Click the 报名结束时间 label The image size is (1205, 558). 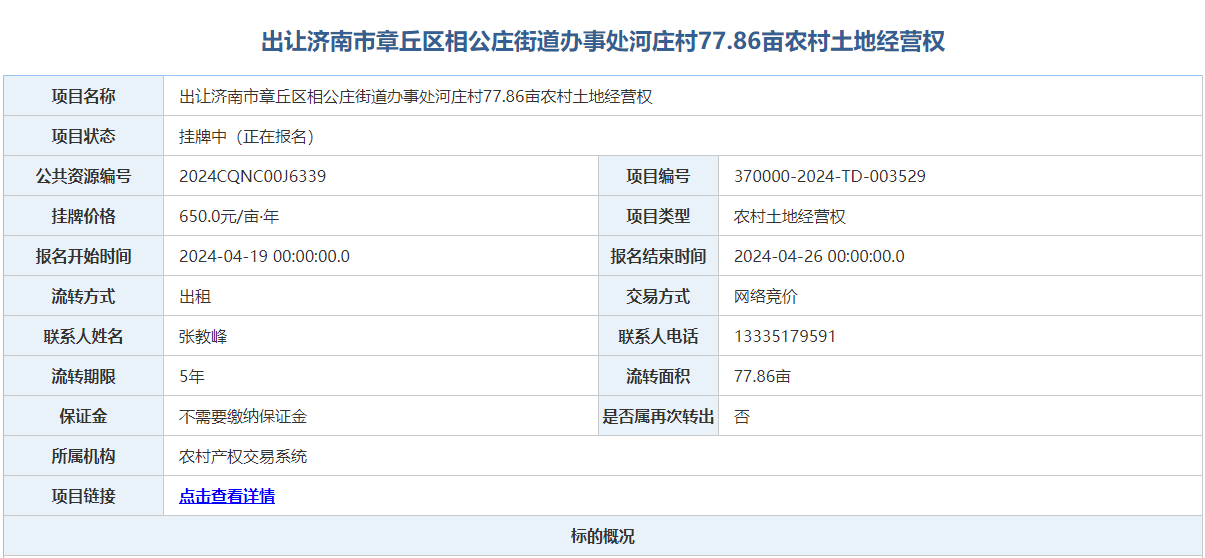658,256
